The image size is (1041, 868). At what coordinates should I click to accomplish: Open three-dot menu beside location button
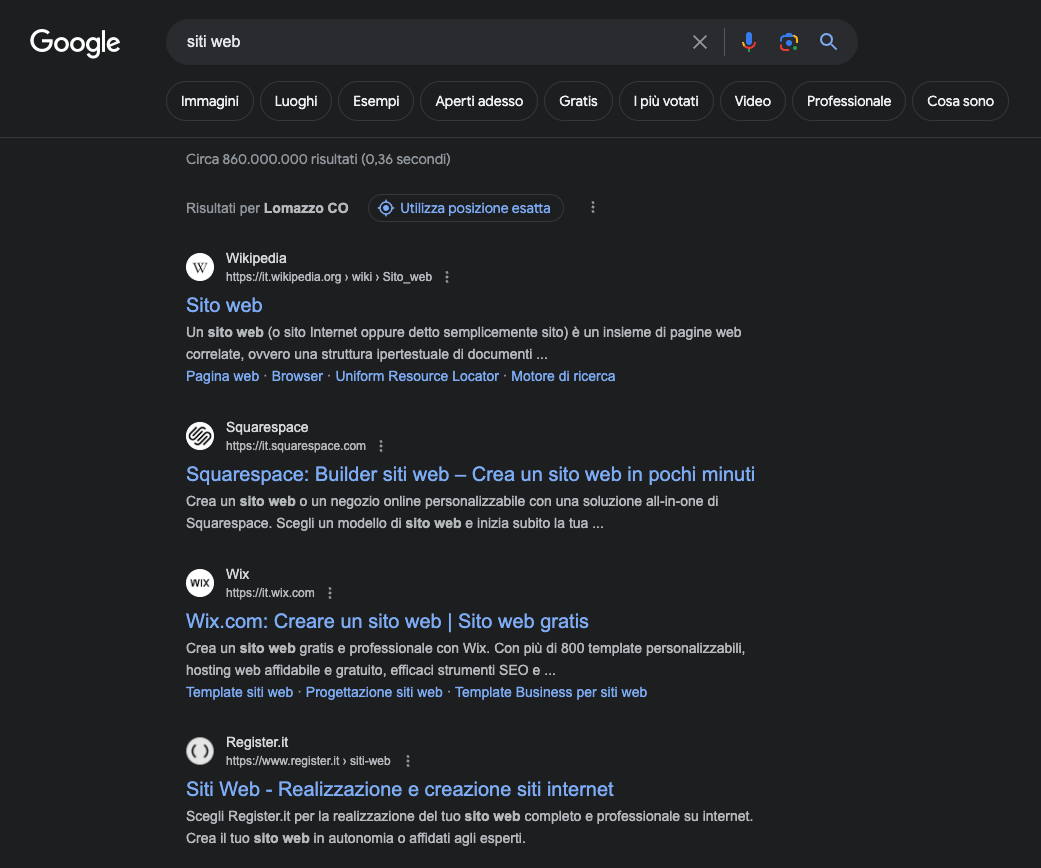point(593,208)
